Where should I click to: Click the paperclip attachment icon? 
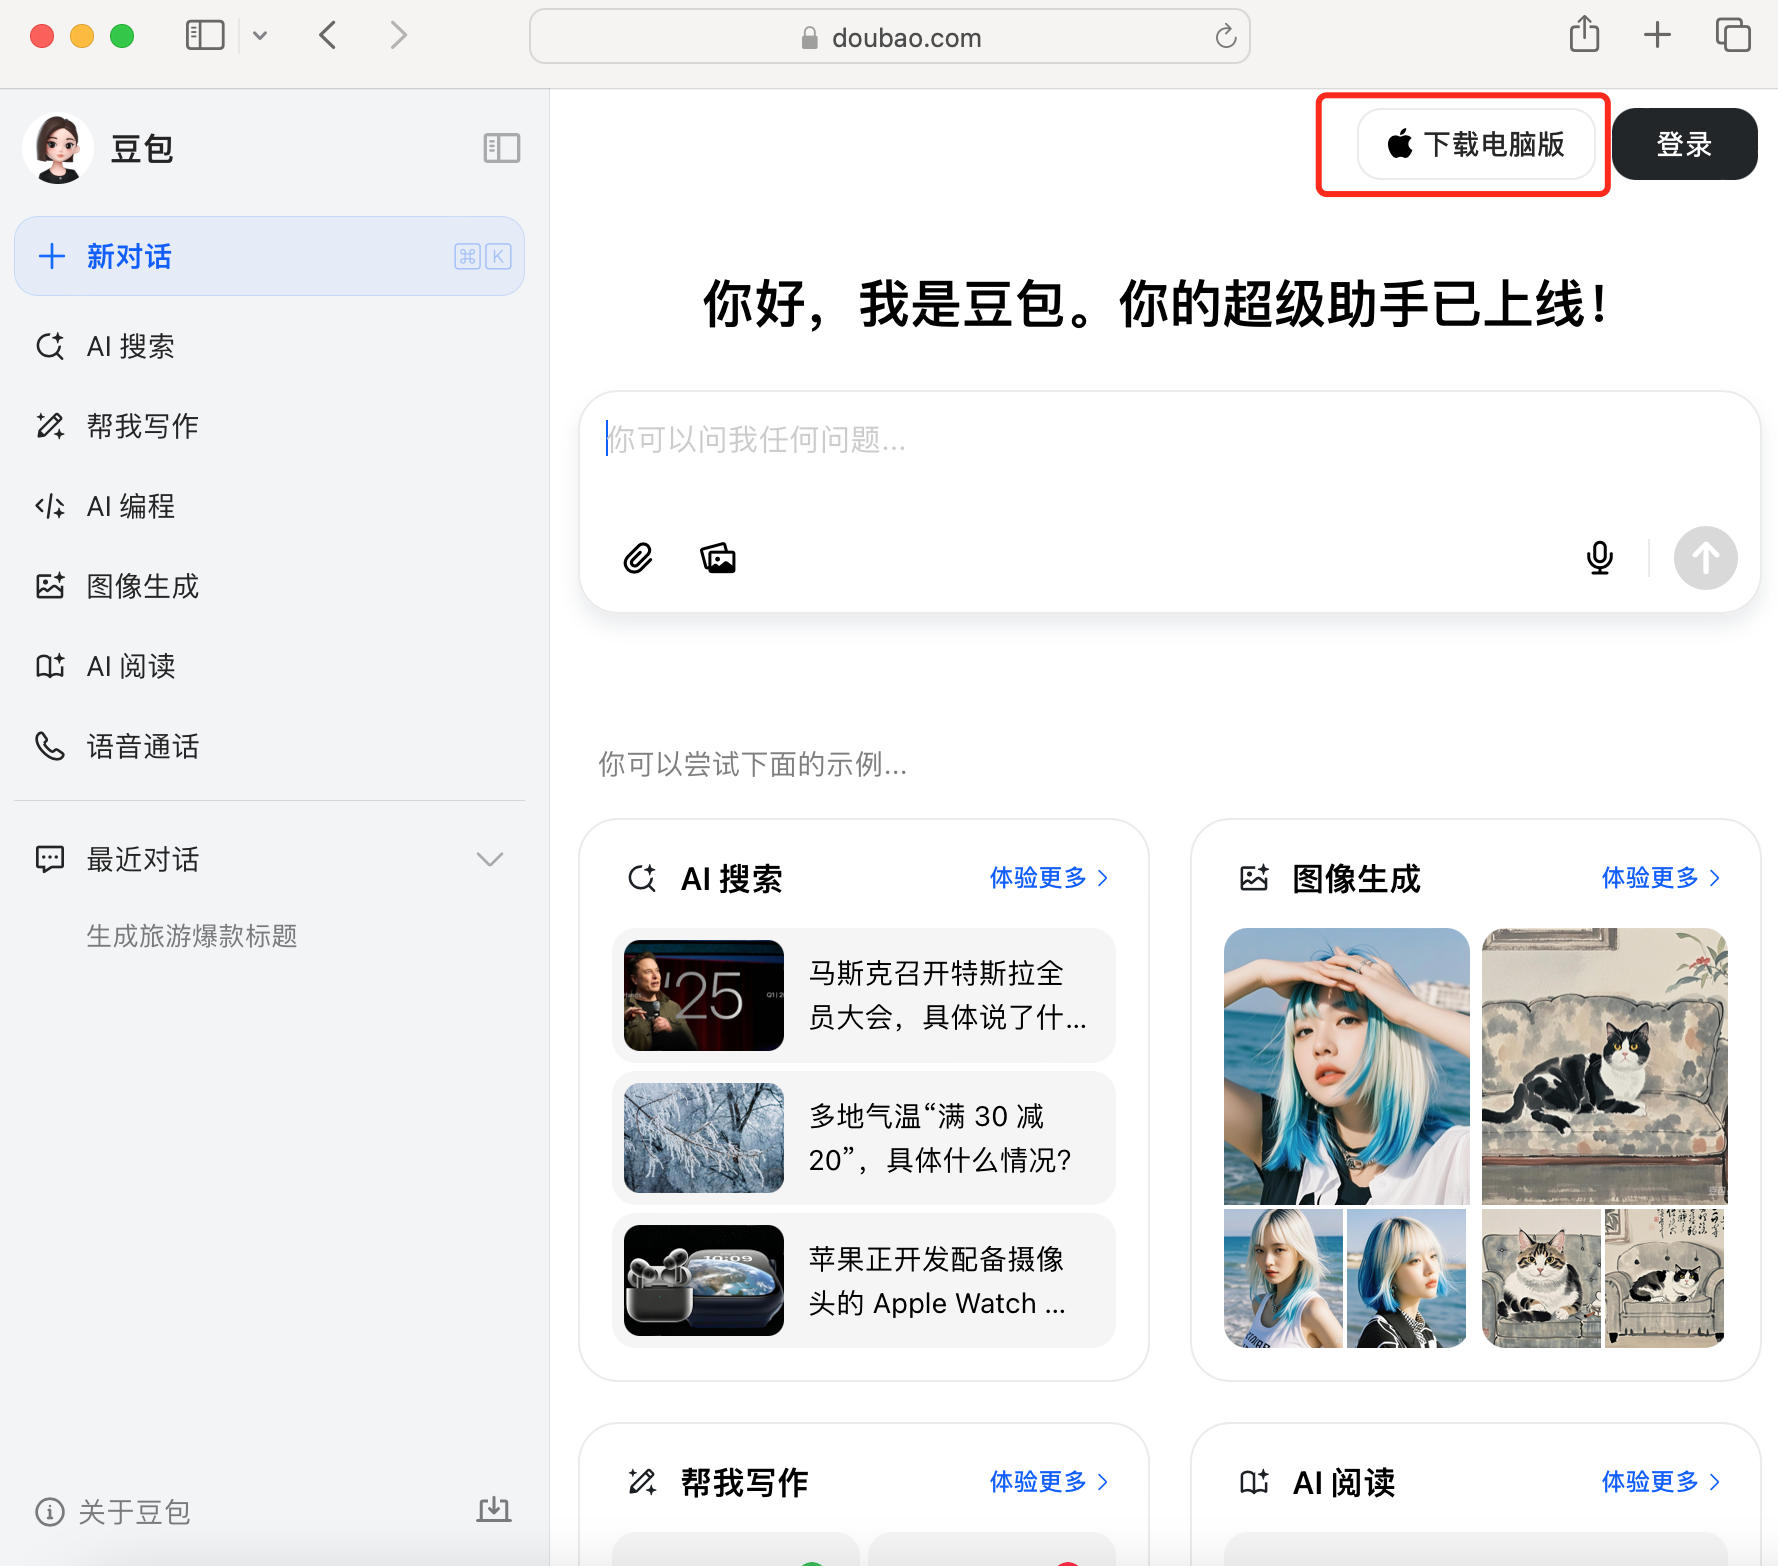638,558
